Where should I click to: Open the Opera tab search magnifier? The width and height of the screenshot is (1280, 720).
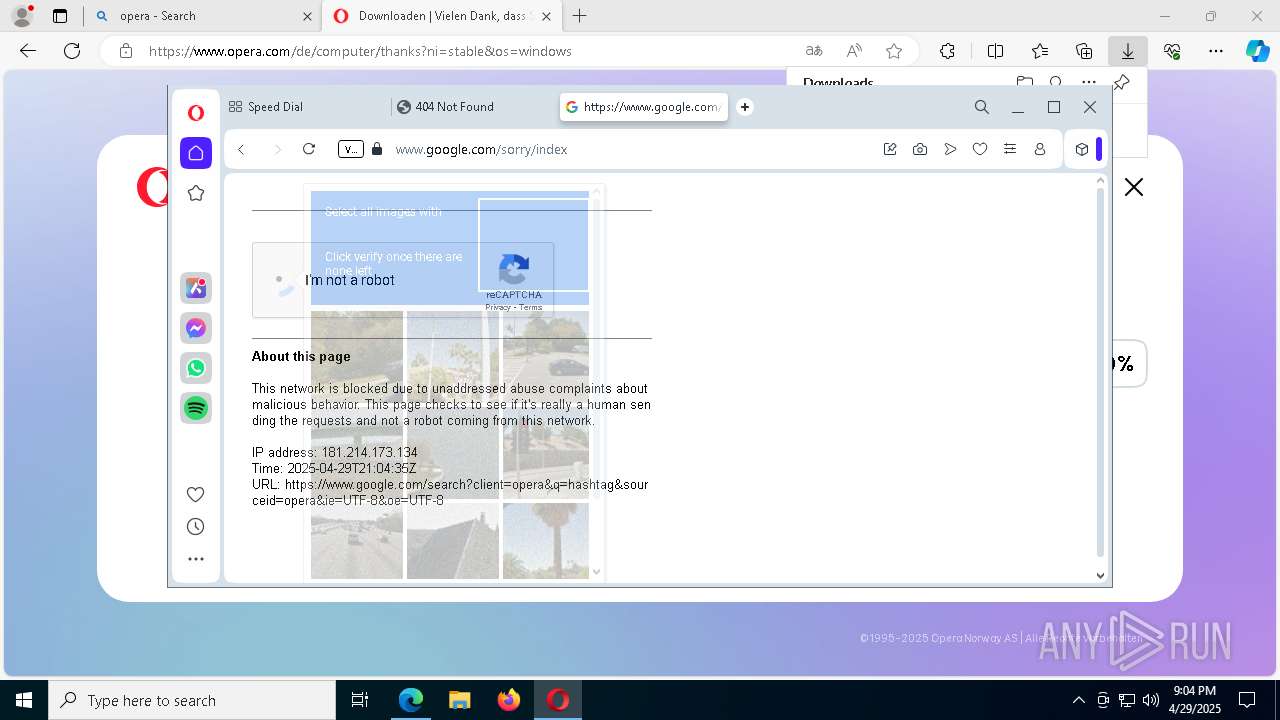coord(982,107)
